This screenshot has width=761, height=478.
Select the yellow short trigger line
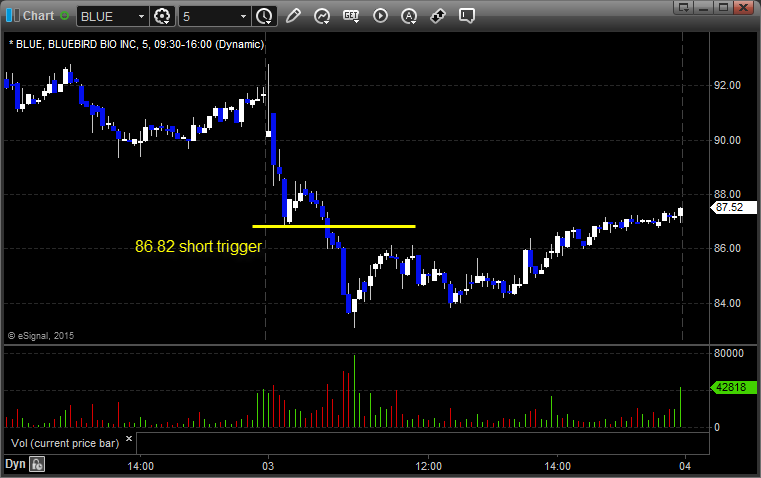point(334,226)
